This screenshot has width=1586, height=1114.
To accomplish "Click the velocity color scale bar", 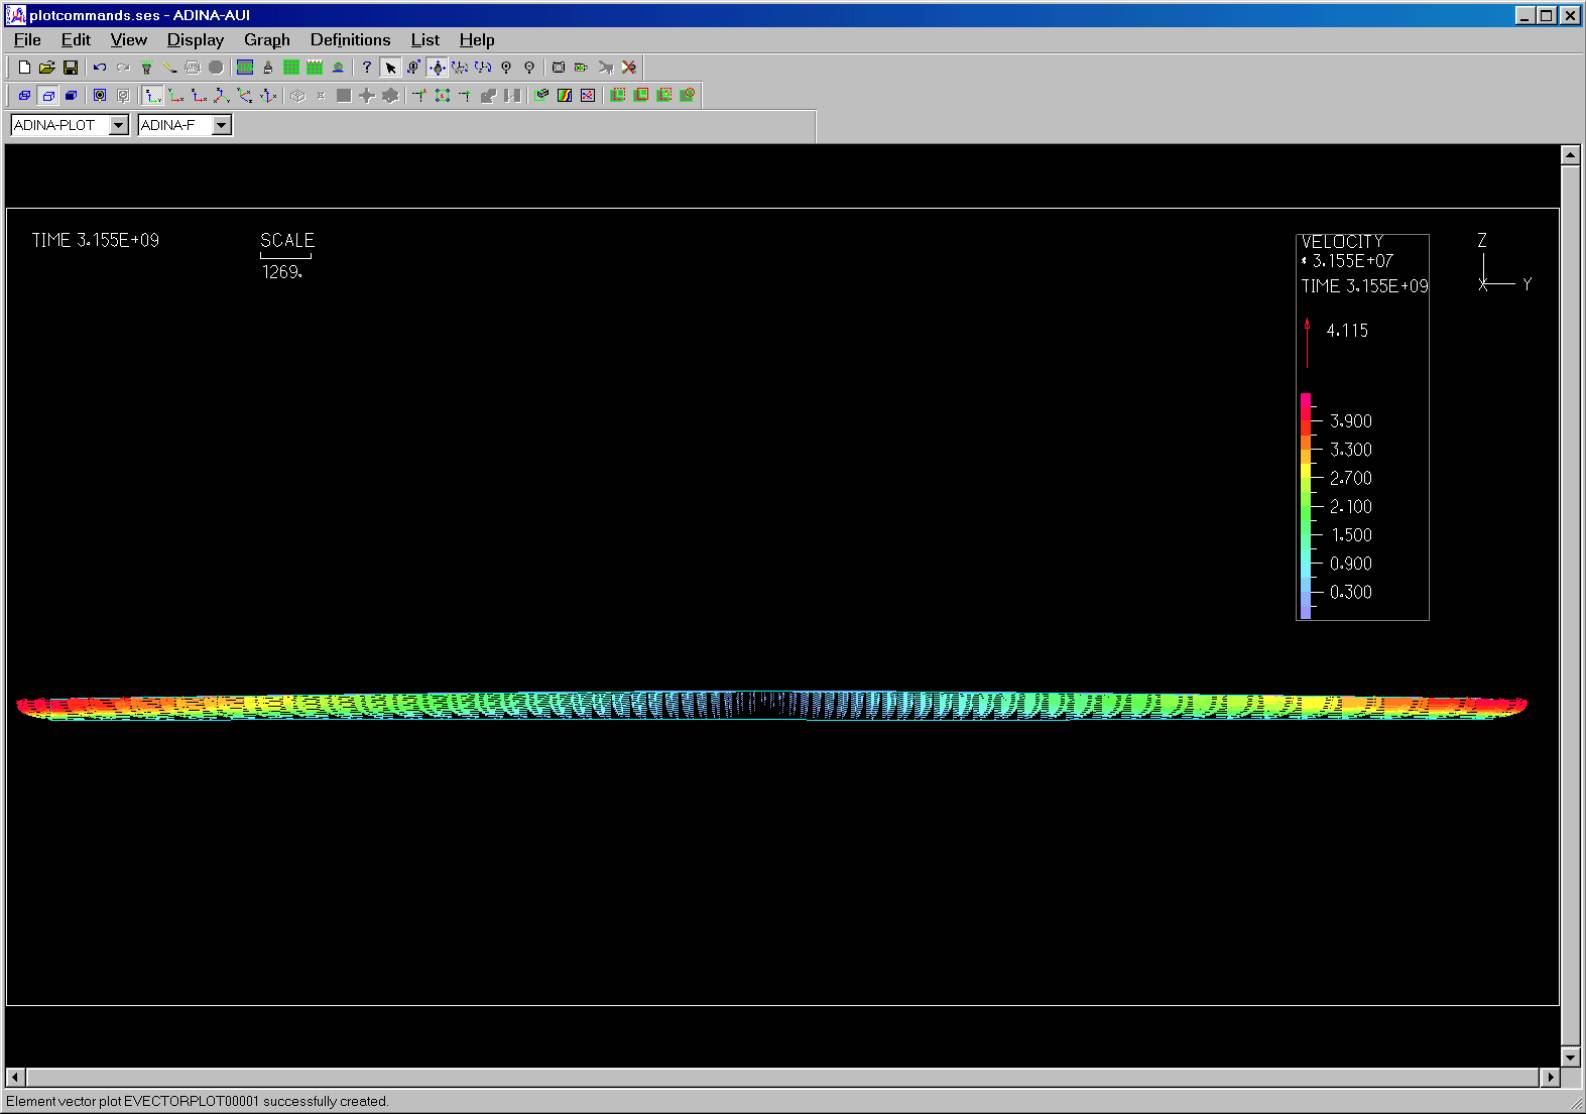I will [1306, 506].
